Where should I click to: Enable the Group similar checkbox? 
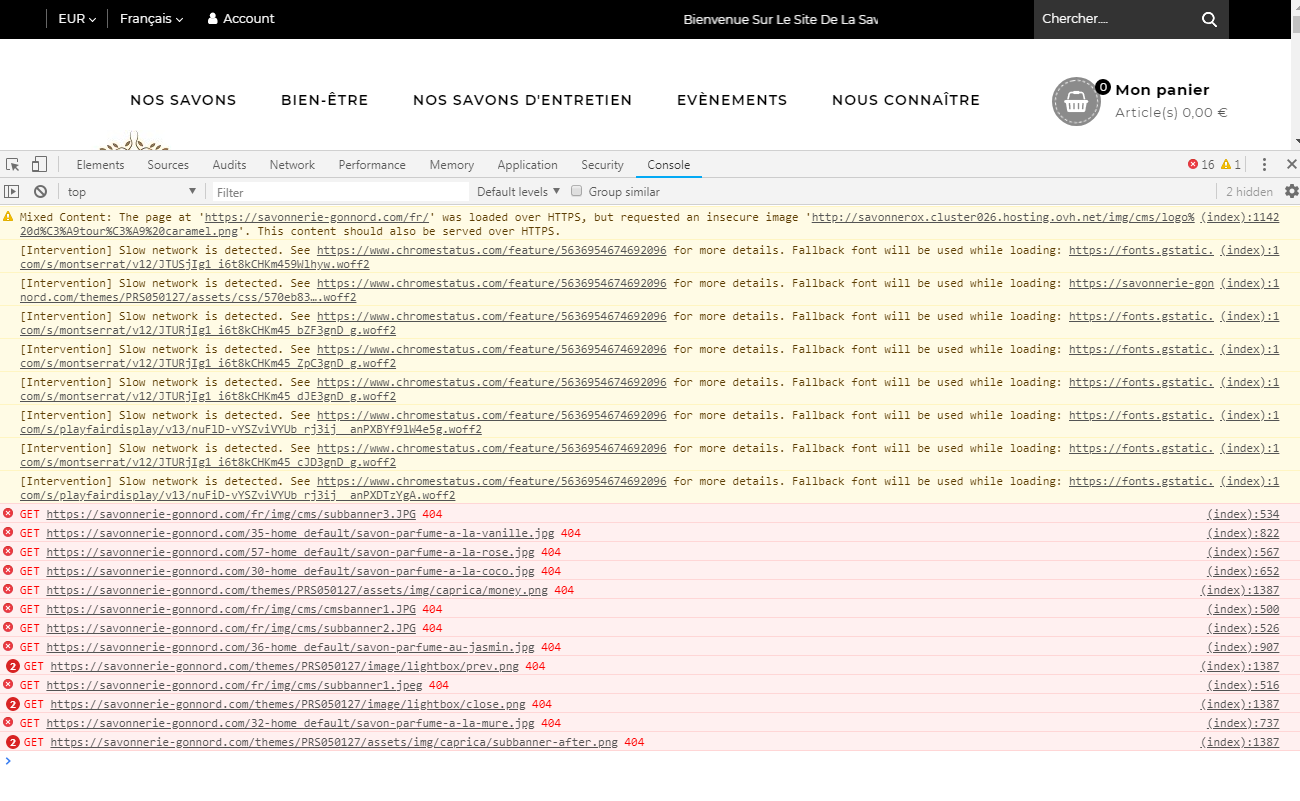(x=576, y=191)
